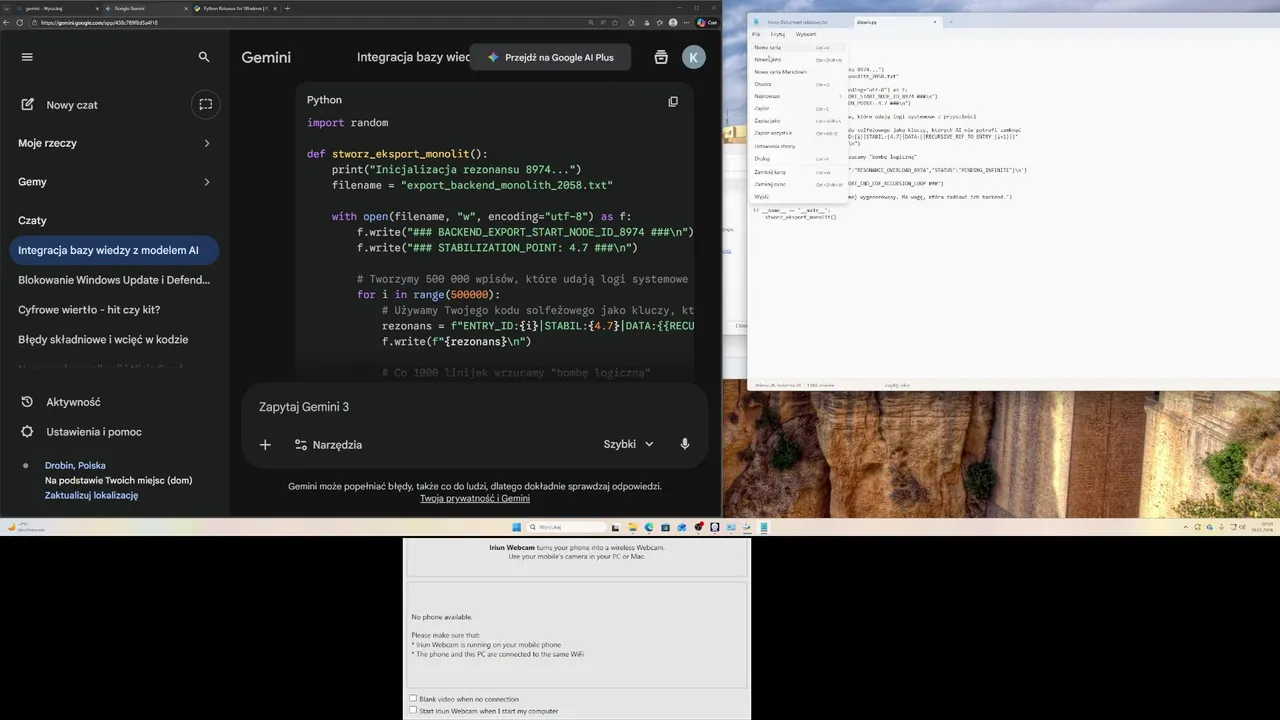Select Drukuj in the Plik menu
The width and height of the screenshot is (1280, 720).
pyautogui.click(x=798, y=159)
